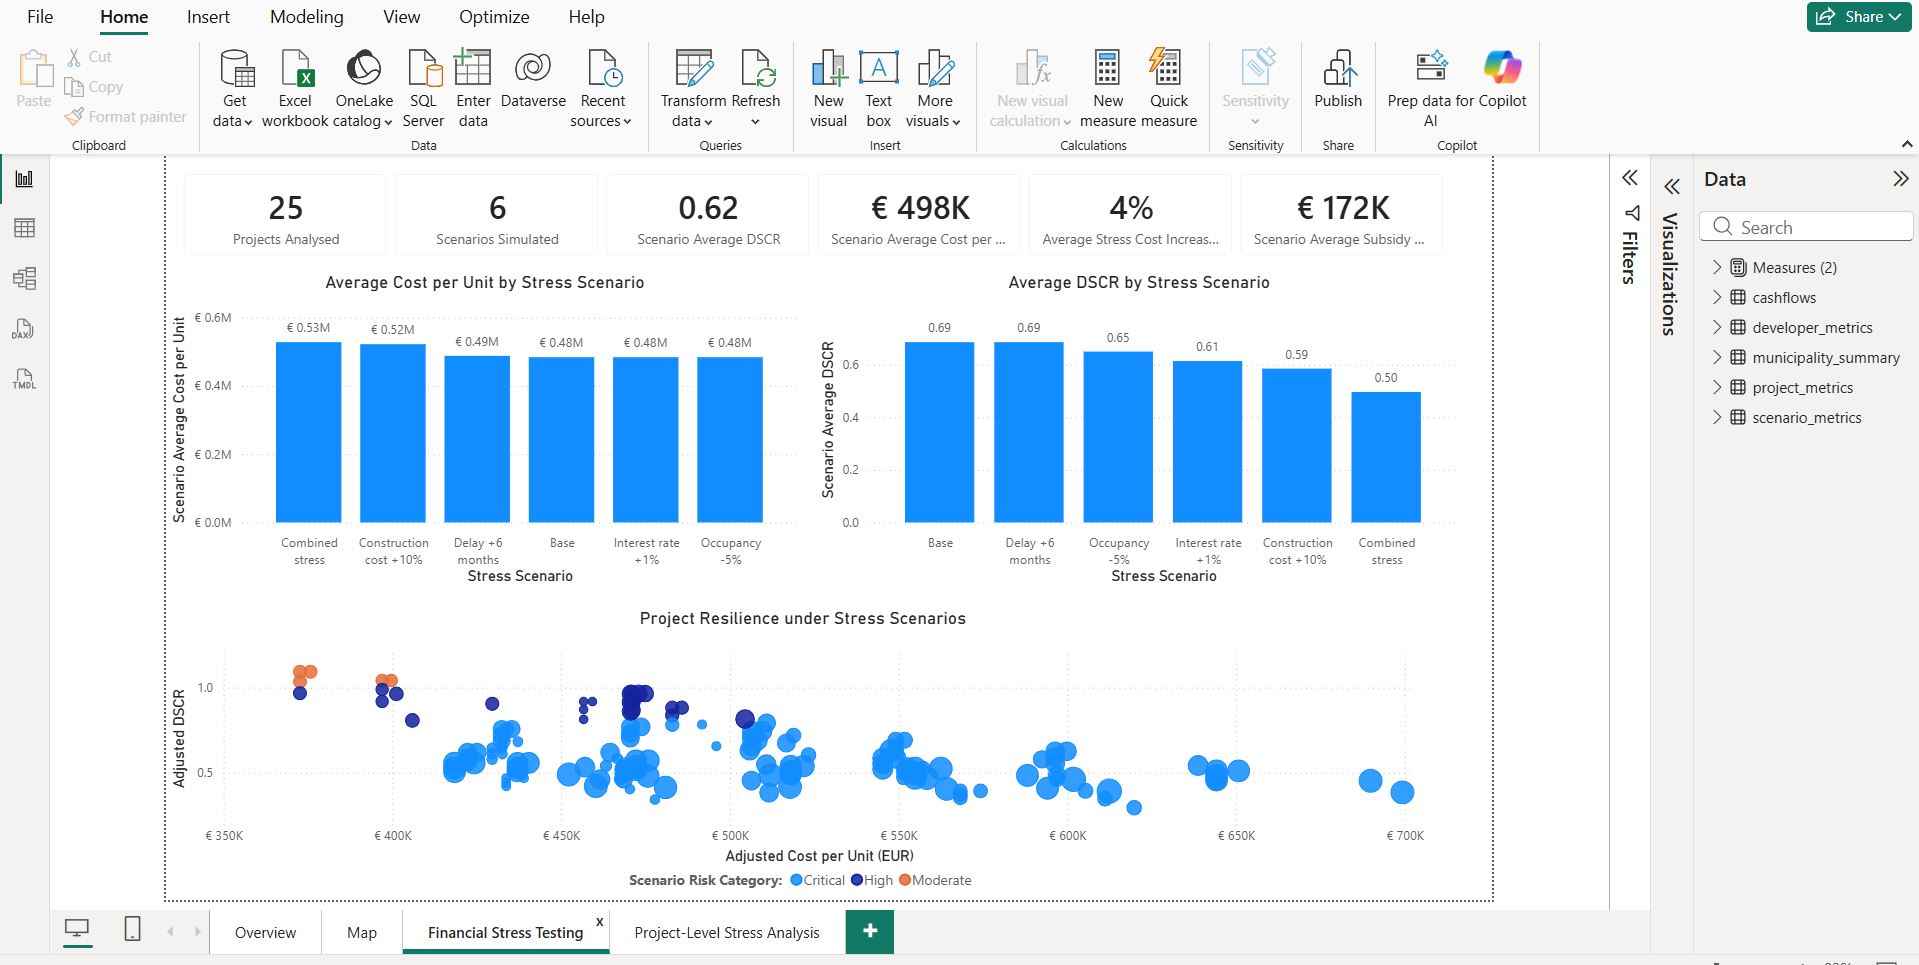Expand the Visualizations pane

point(1671,186)
